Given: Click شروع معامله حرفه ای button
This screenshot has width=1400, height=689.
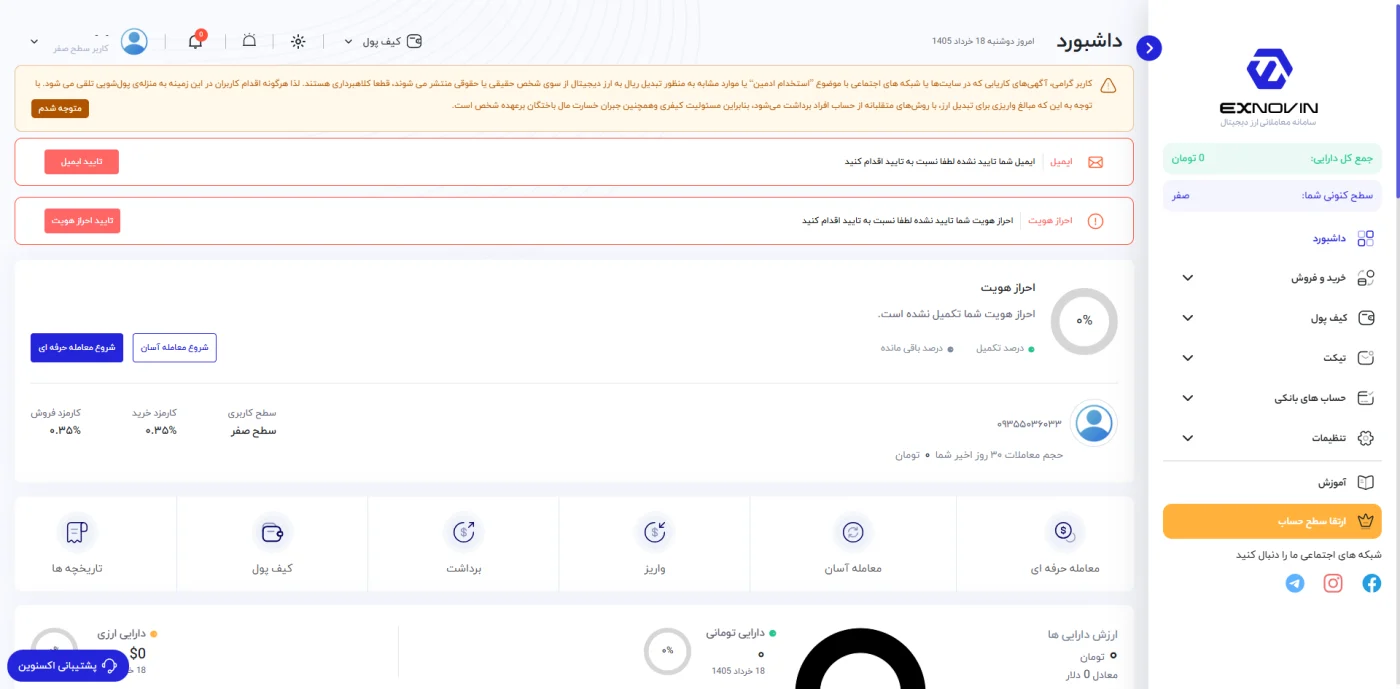Looking at the screenshot, I should click(x=77, y=347).
